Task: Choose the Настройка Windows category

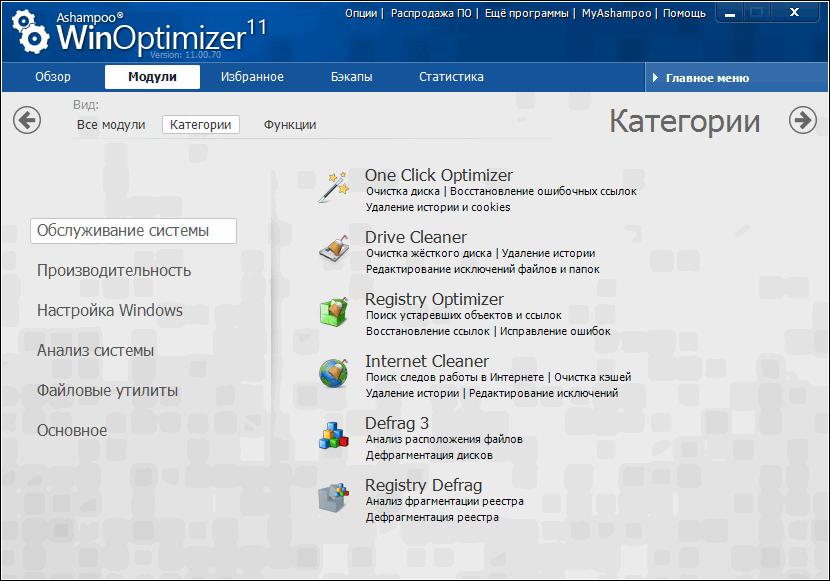Action: click(110, 311)
